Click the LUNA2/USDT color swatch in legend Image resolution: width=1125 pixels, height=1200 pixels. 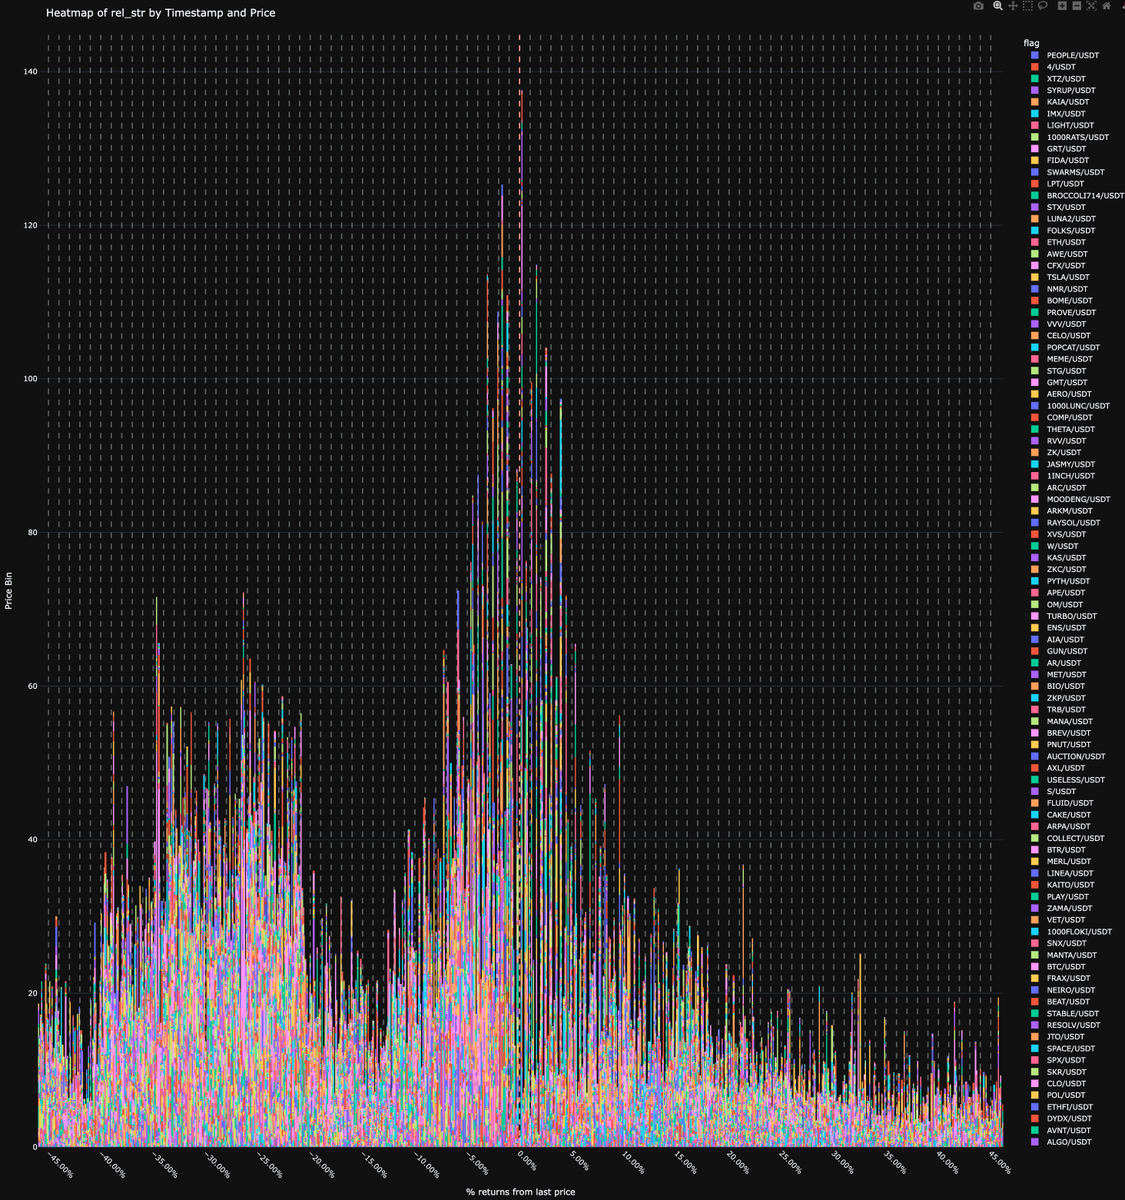1035,219
